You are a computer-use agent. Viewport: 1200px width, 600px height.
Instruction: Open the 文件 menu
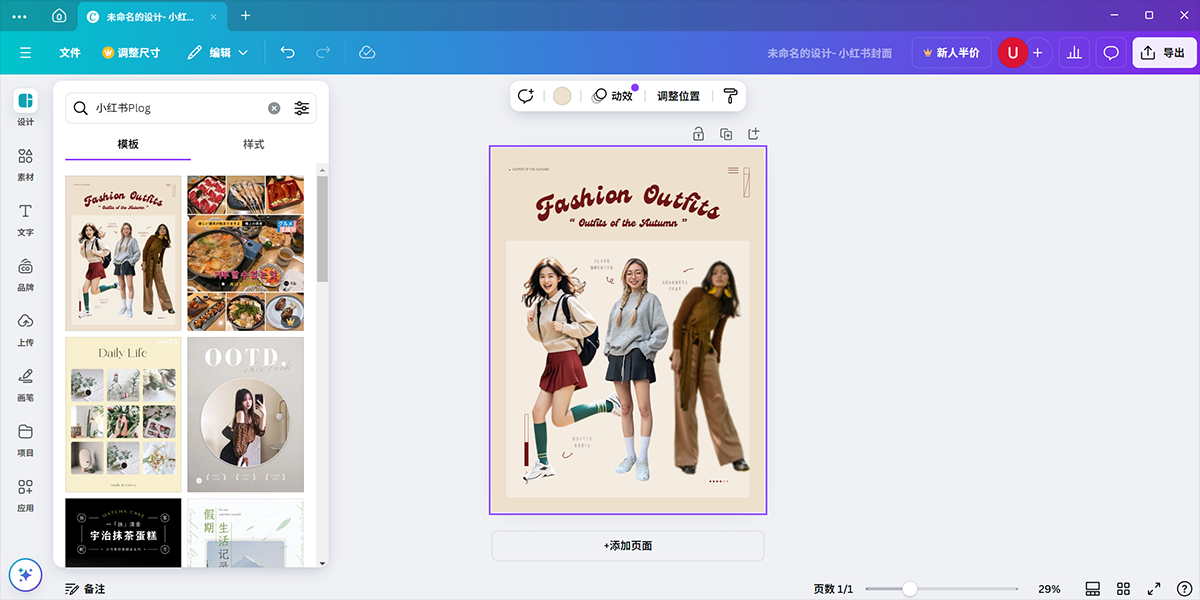(x=69, y=52)
